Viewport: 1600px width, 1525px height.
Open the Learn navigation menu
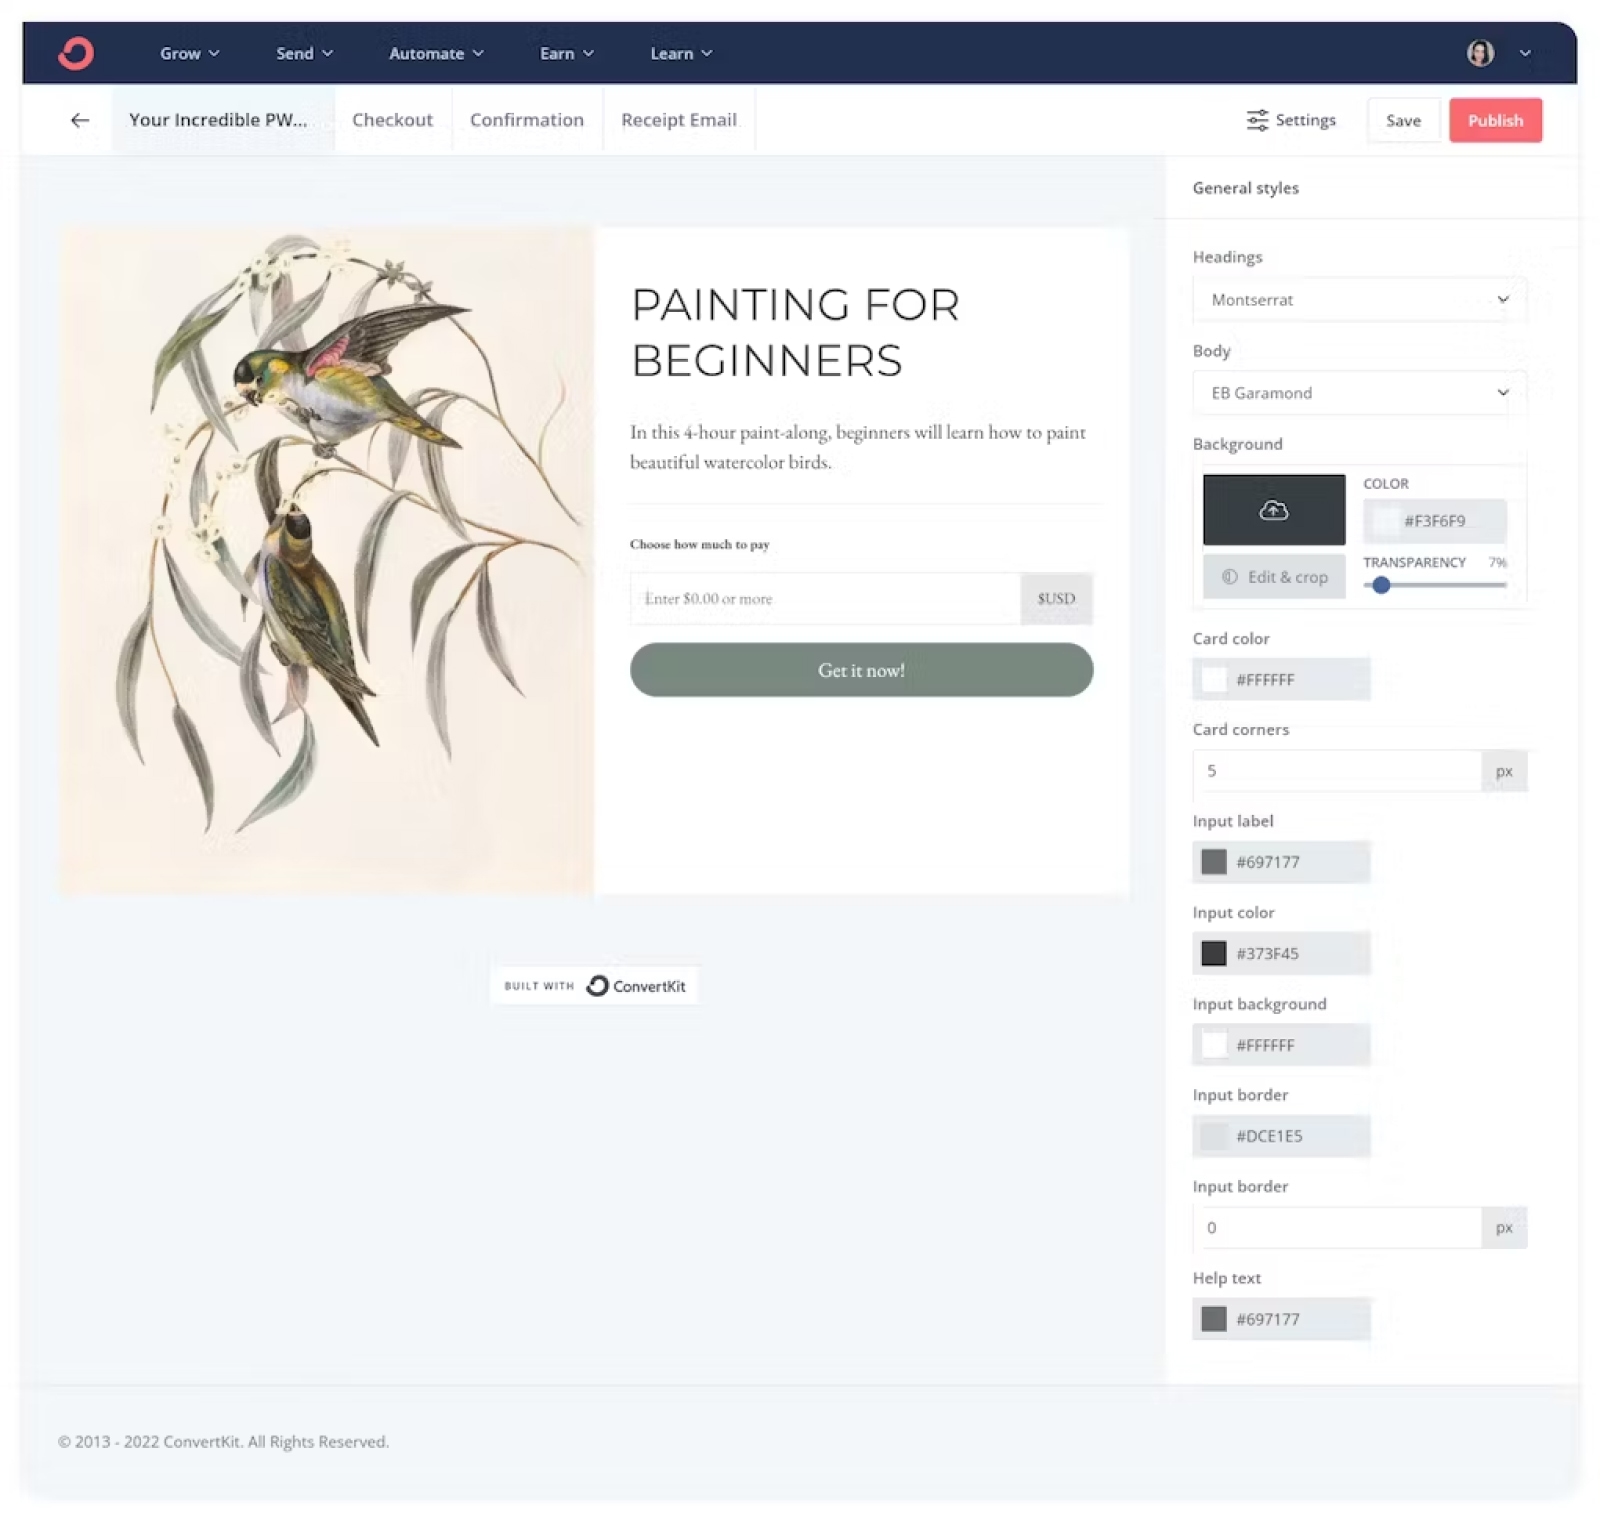pyautogui.click(x=681, y=54)
